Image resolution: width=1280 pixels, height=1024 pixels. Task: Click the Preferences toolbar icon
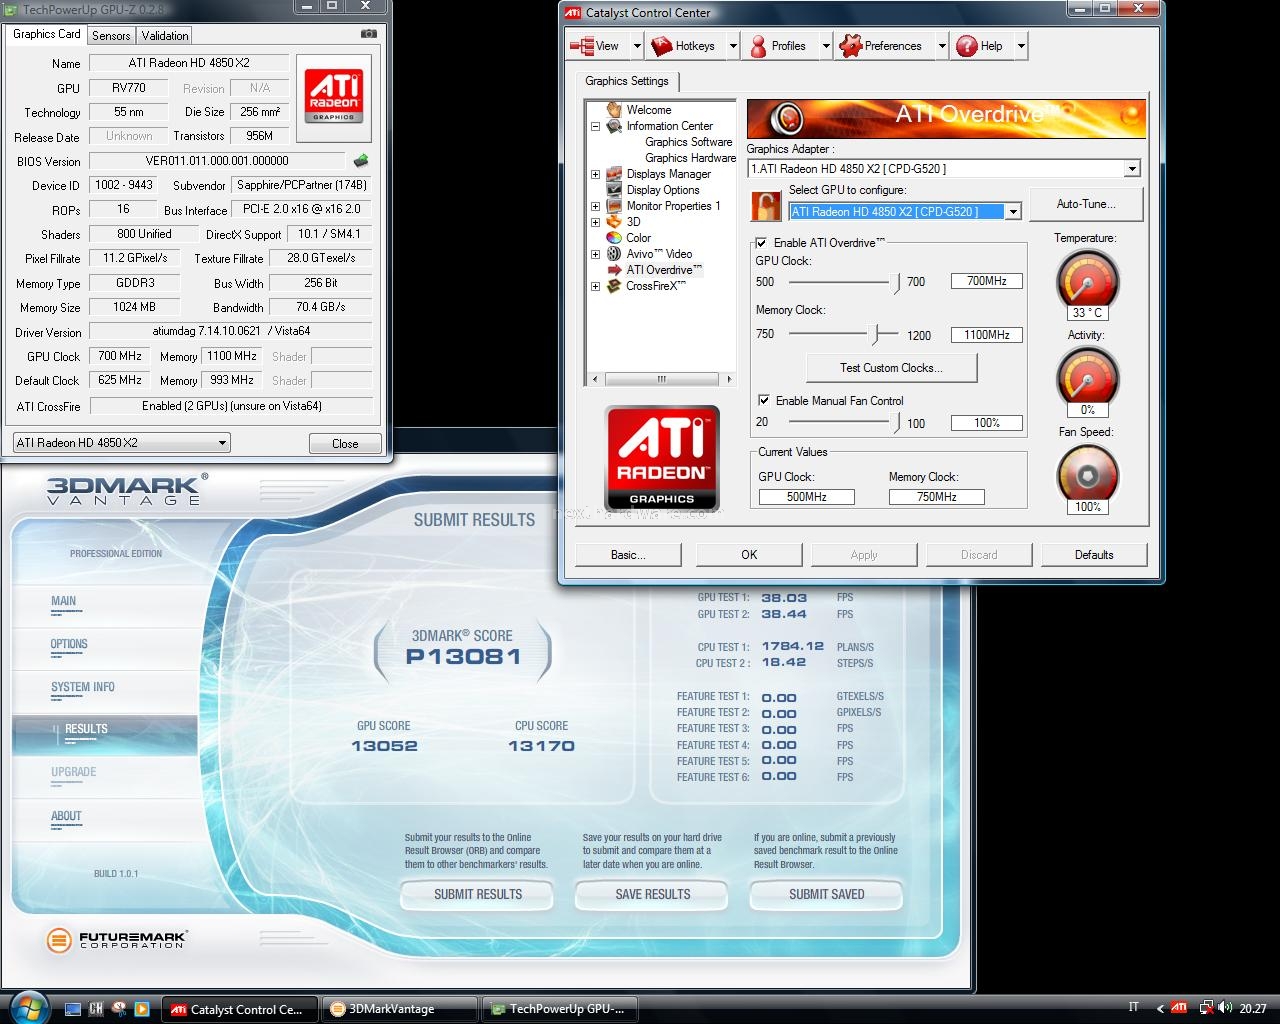850,46
